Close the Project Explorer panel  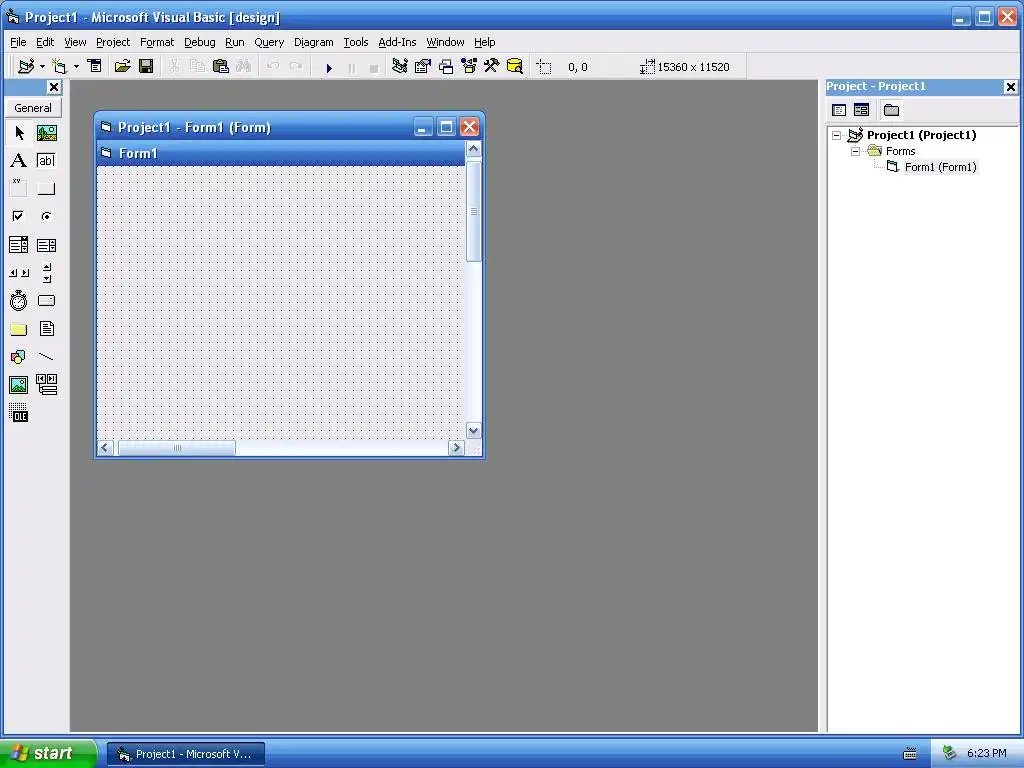point(1010,87)
